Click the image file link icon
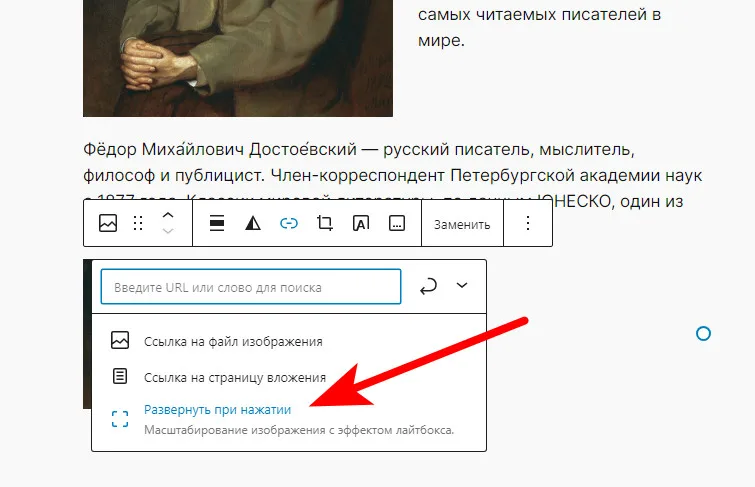This screenshot has width=755, height=487. point(120,340)
